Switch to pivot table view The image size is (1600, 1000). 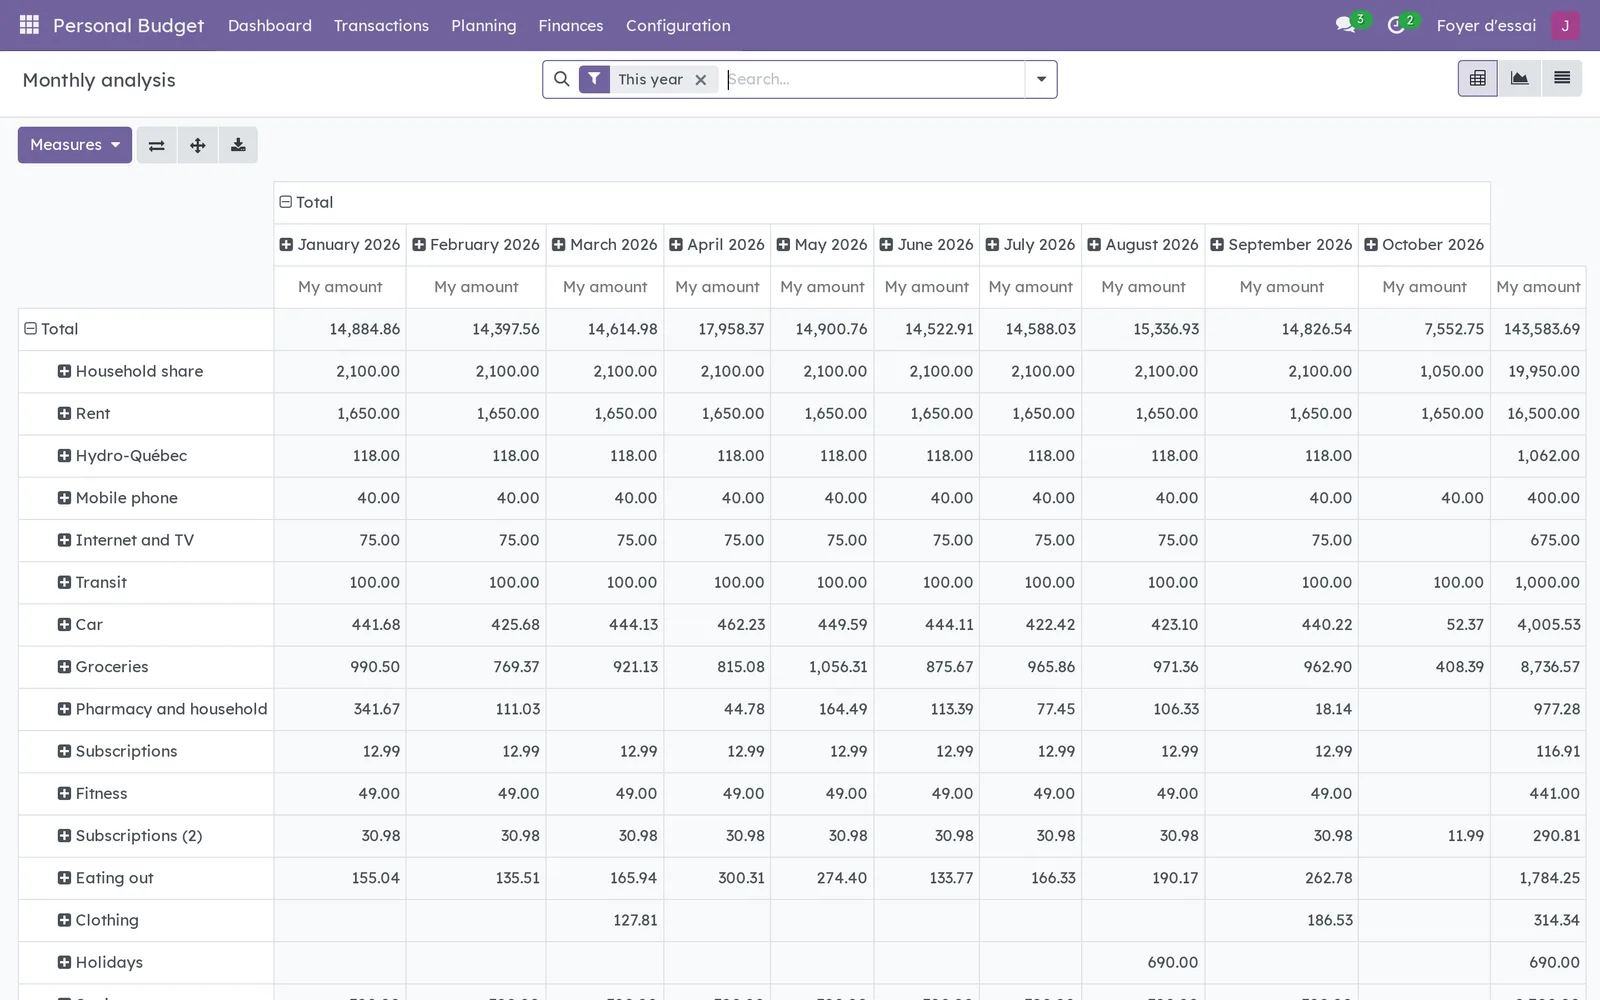(x=1478, y=78)
